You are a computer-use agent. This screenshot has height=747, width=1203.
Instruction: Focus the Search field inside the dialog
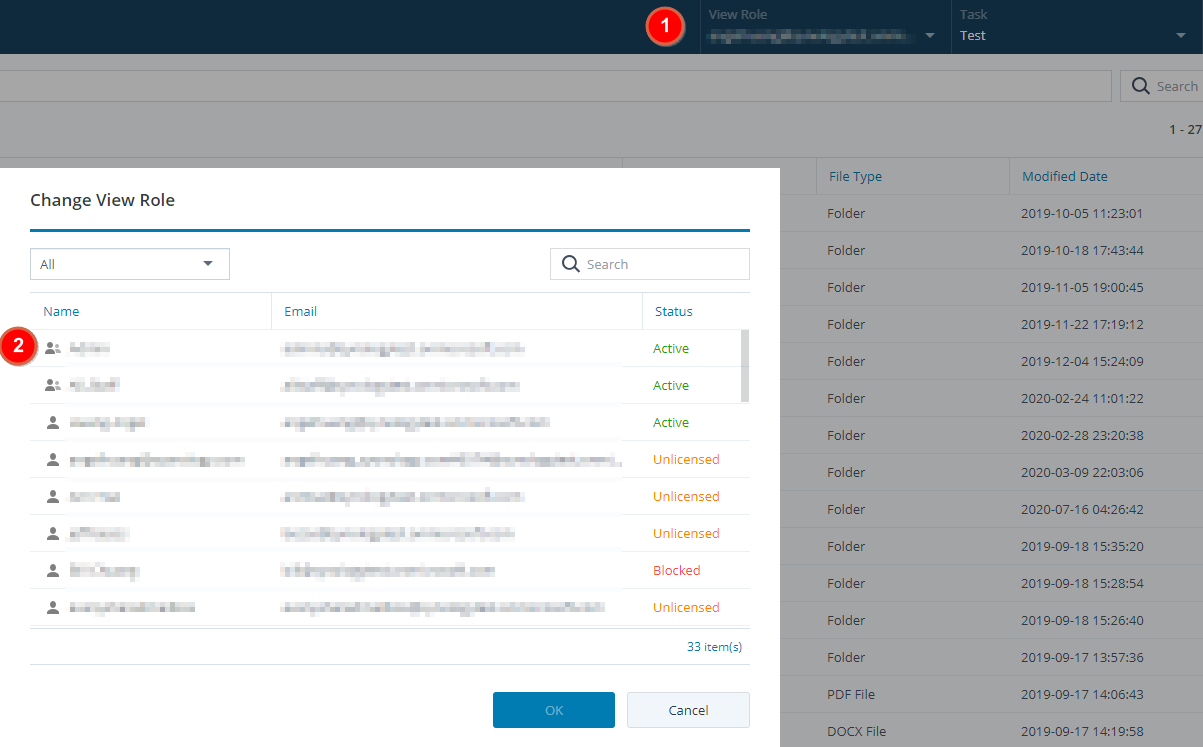(662, 264)
